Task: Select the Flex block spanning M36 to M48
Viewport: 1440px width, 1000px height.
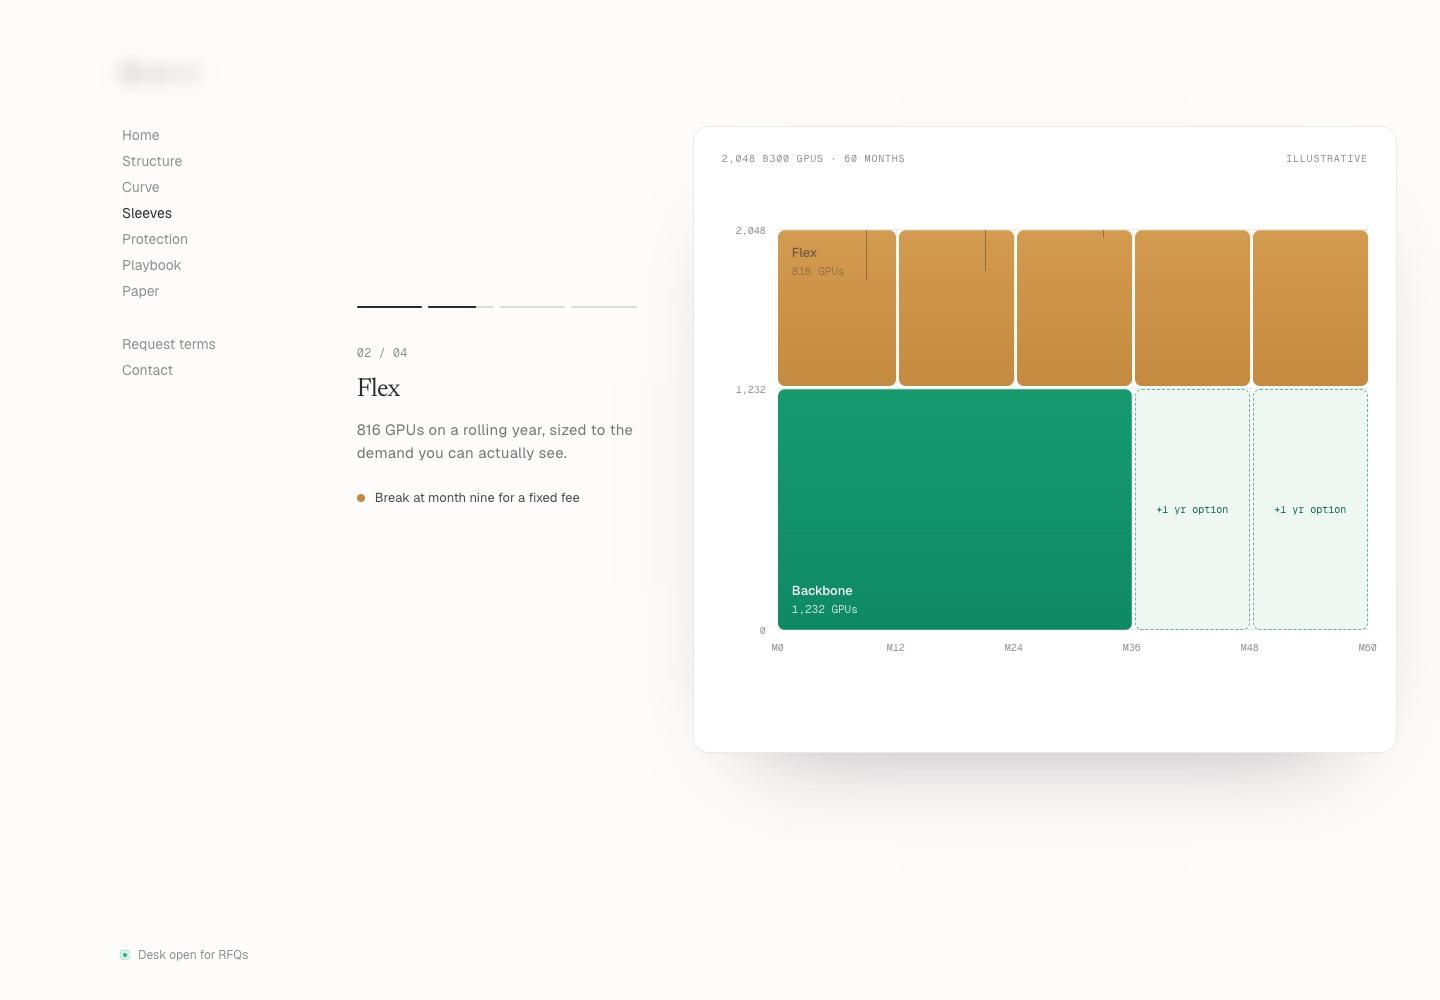Action: (1192, 308)
